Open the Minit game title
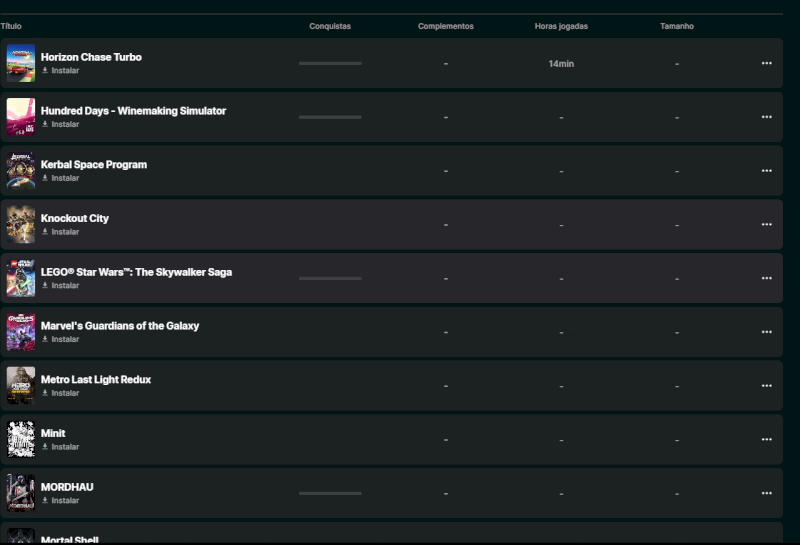The height and width of the screenshot is (545, 800). tap(53, 433)
